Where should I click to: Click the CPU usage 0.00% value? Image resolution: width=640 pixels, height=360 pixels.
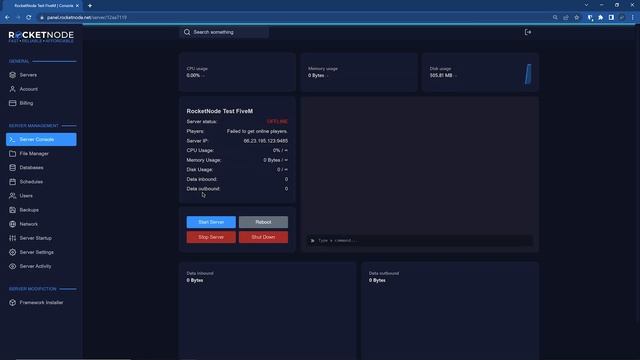pos(193,76)
